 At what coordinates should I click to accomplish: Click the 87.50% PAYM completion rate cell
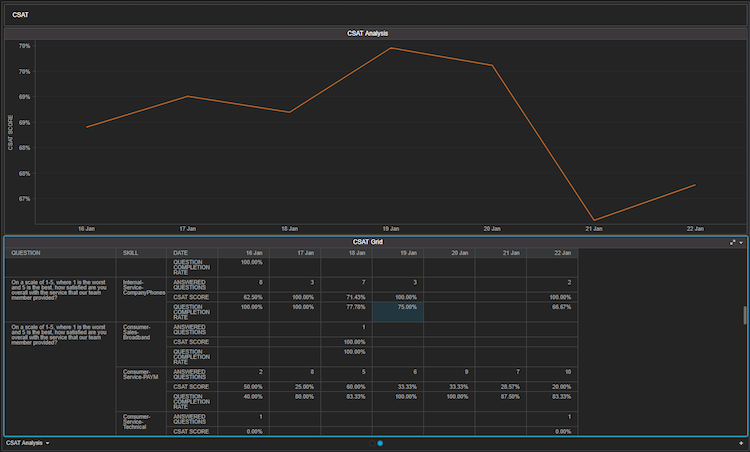coord(501,401)
